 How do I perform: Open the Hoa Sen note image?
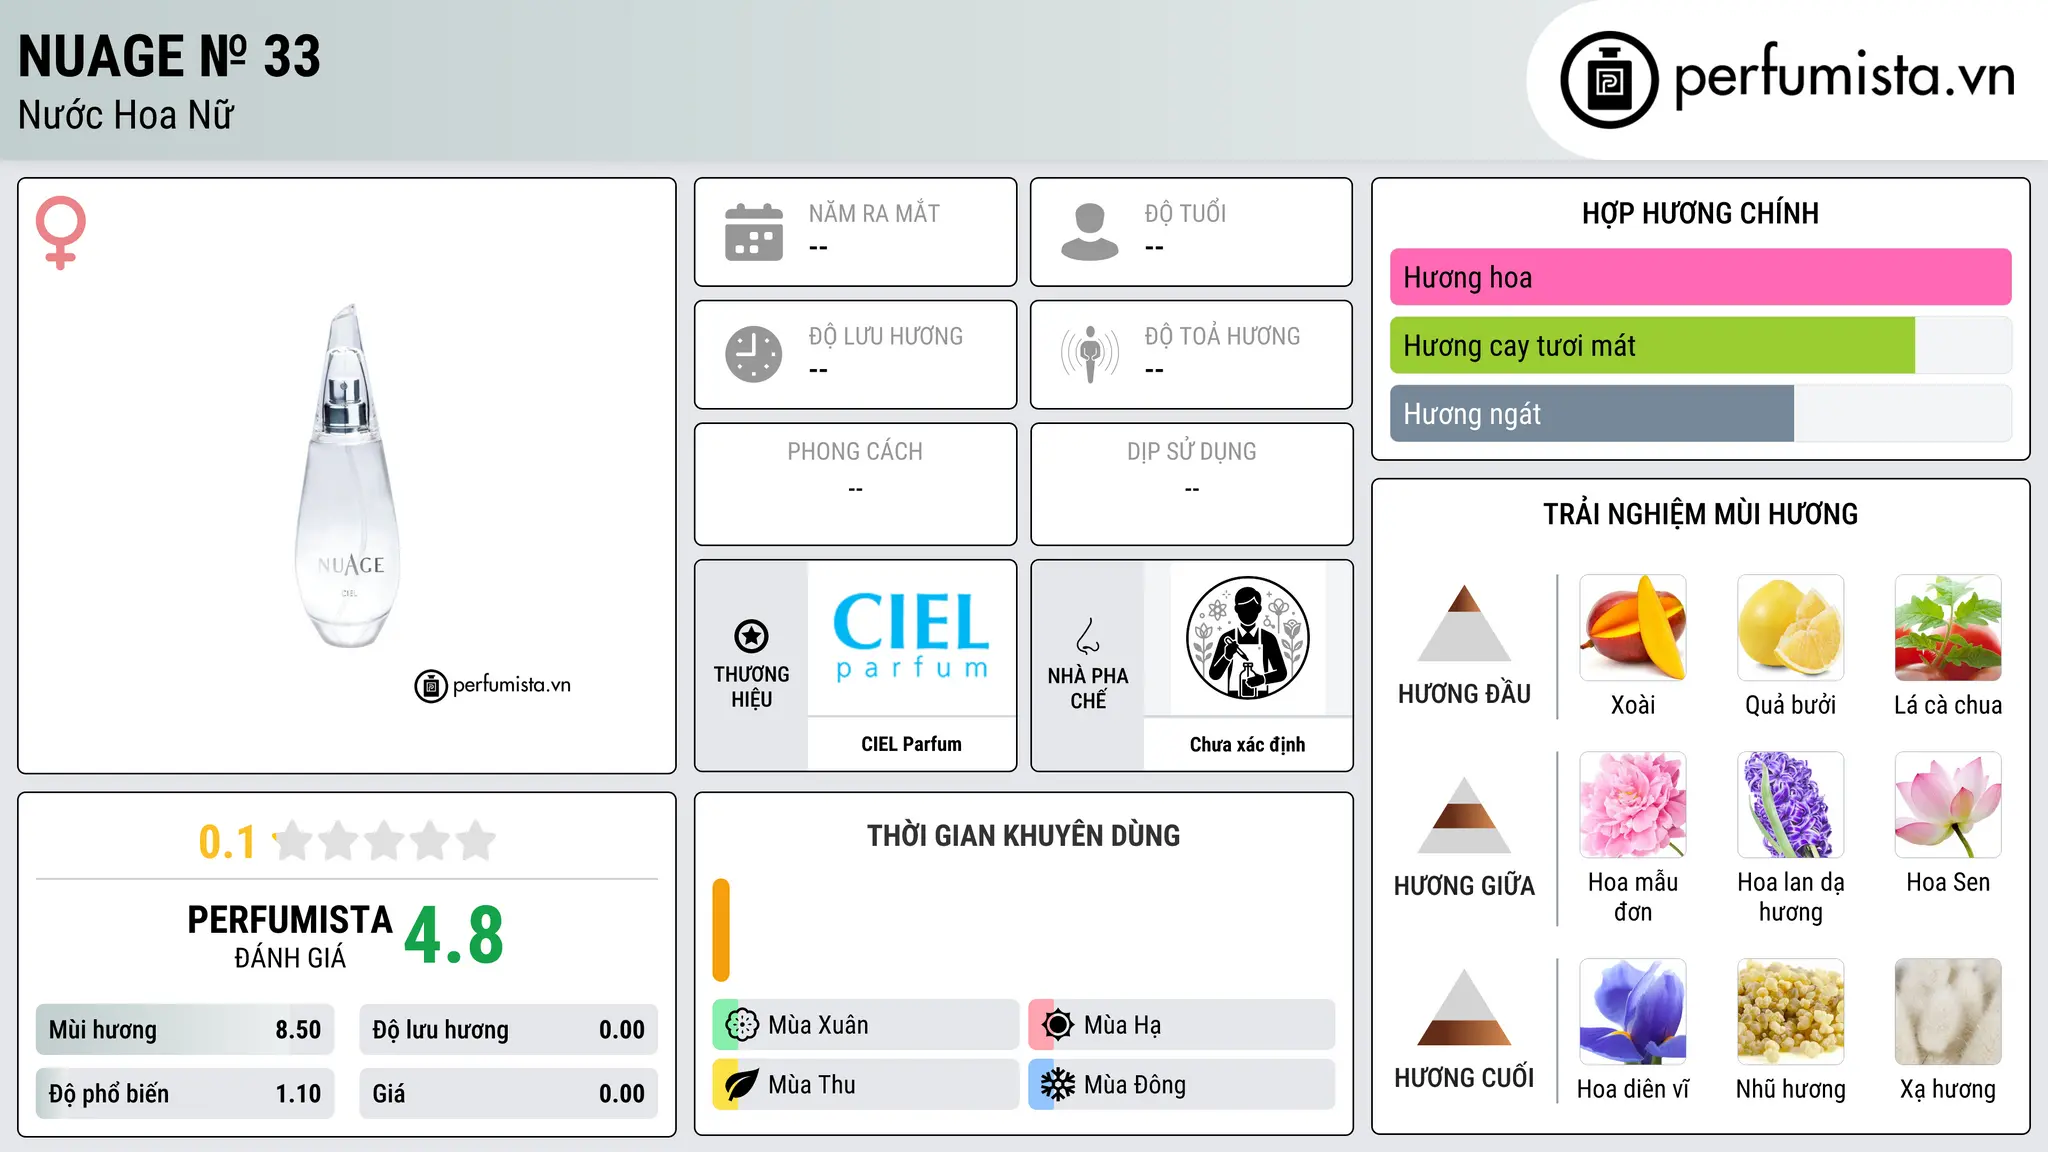(x=1948, y=805)
